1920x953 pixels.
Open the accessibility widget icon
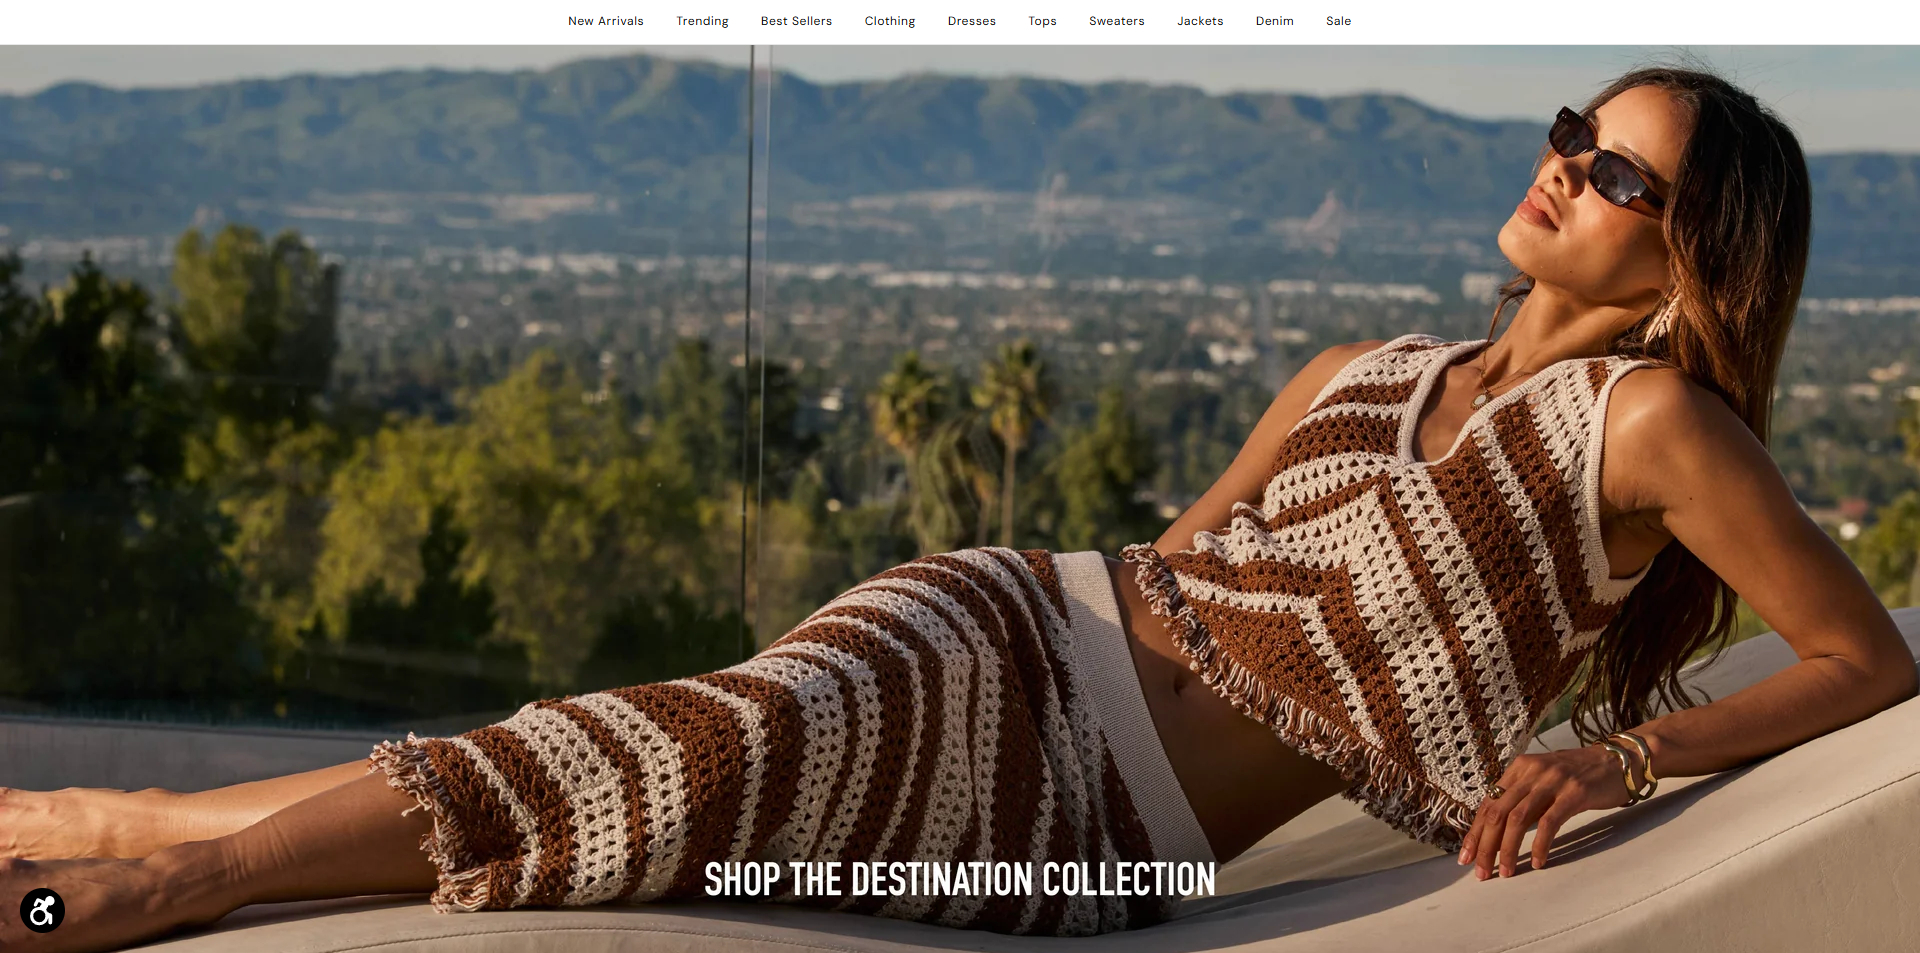pyautogui.click(x=42, y=910)
